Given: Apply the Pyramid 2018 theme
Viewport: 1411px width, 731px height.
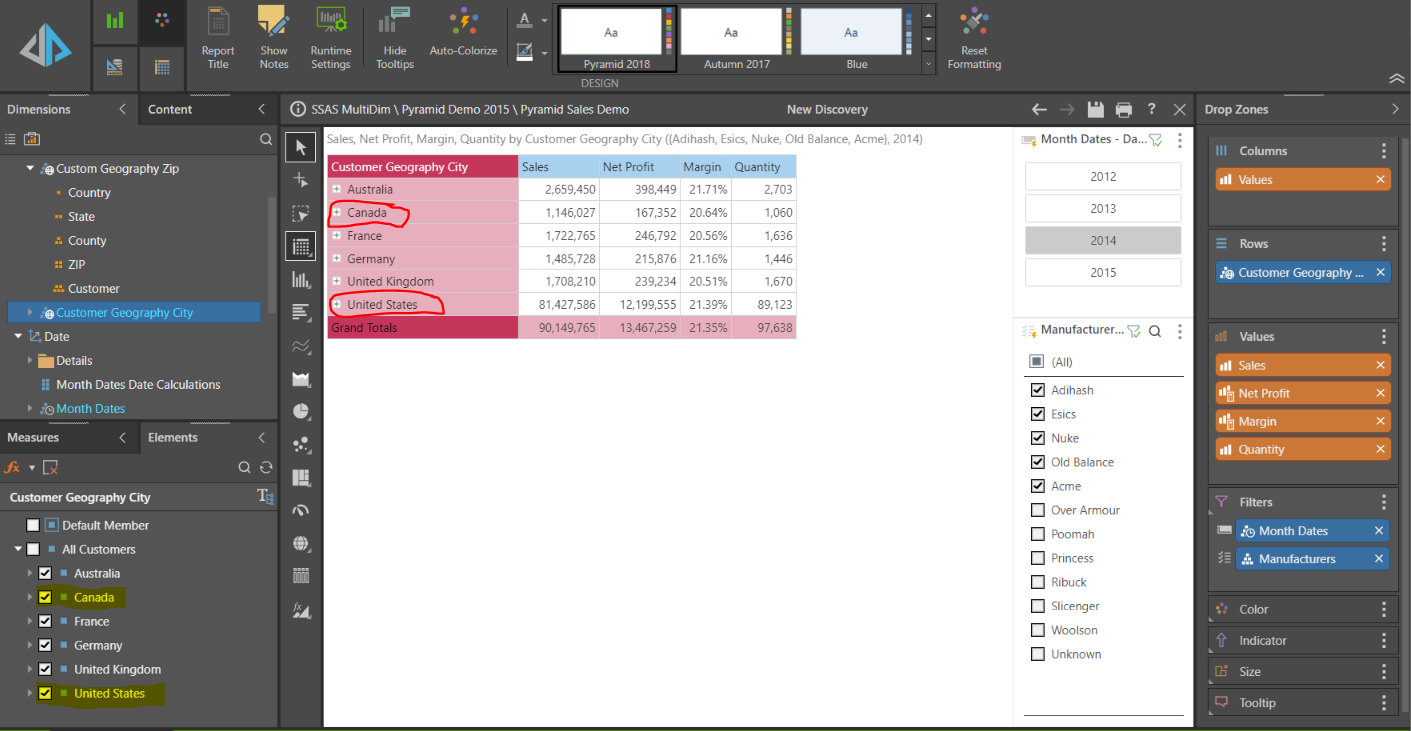Looking at the screenshot, I should pos(616,39).
